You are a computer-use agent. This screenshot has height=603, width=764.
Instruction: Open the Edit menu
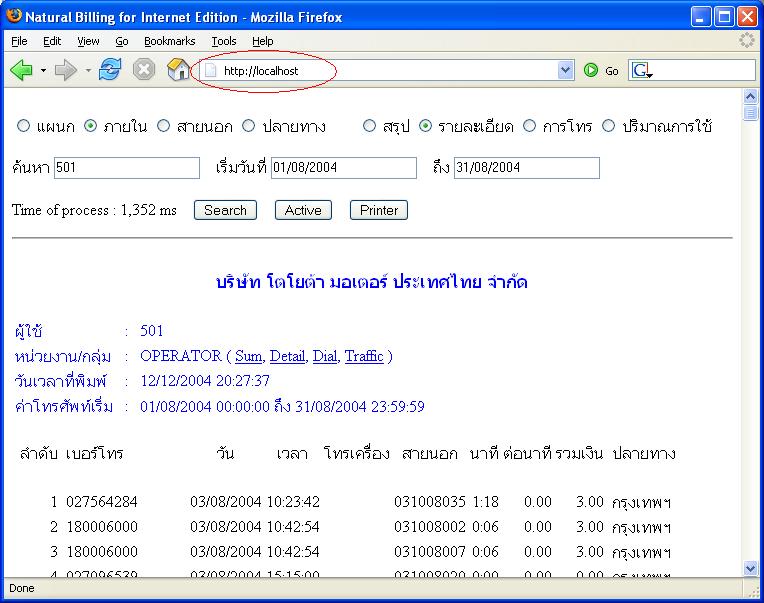52,41
